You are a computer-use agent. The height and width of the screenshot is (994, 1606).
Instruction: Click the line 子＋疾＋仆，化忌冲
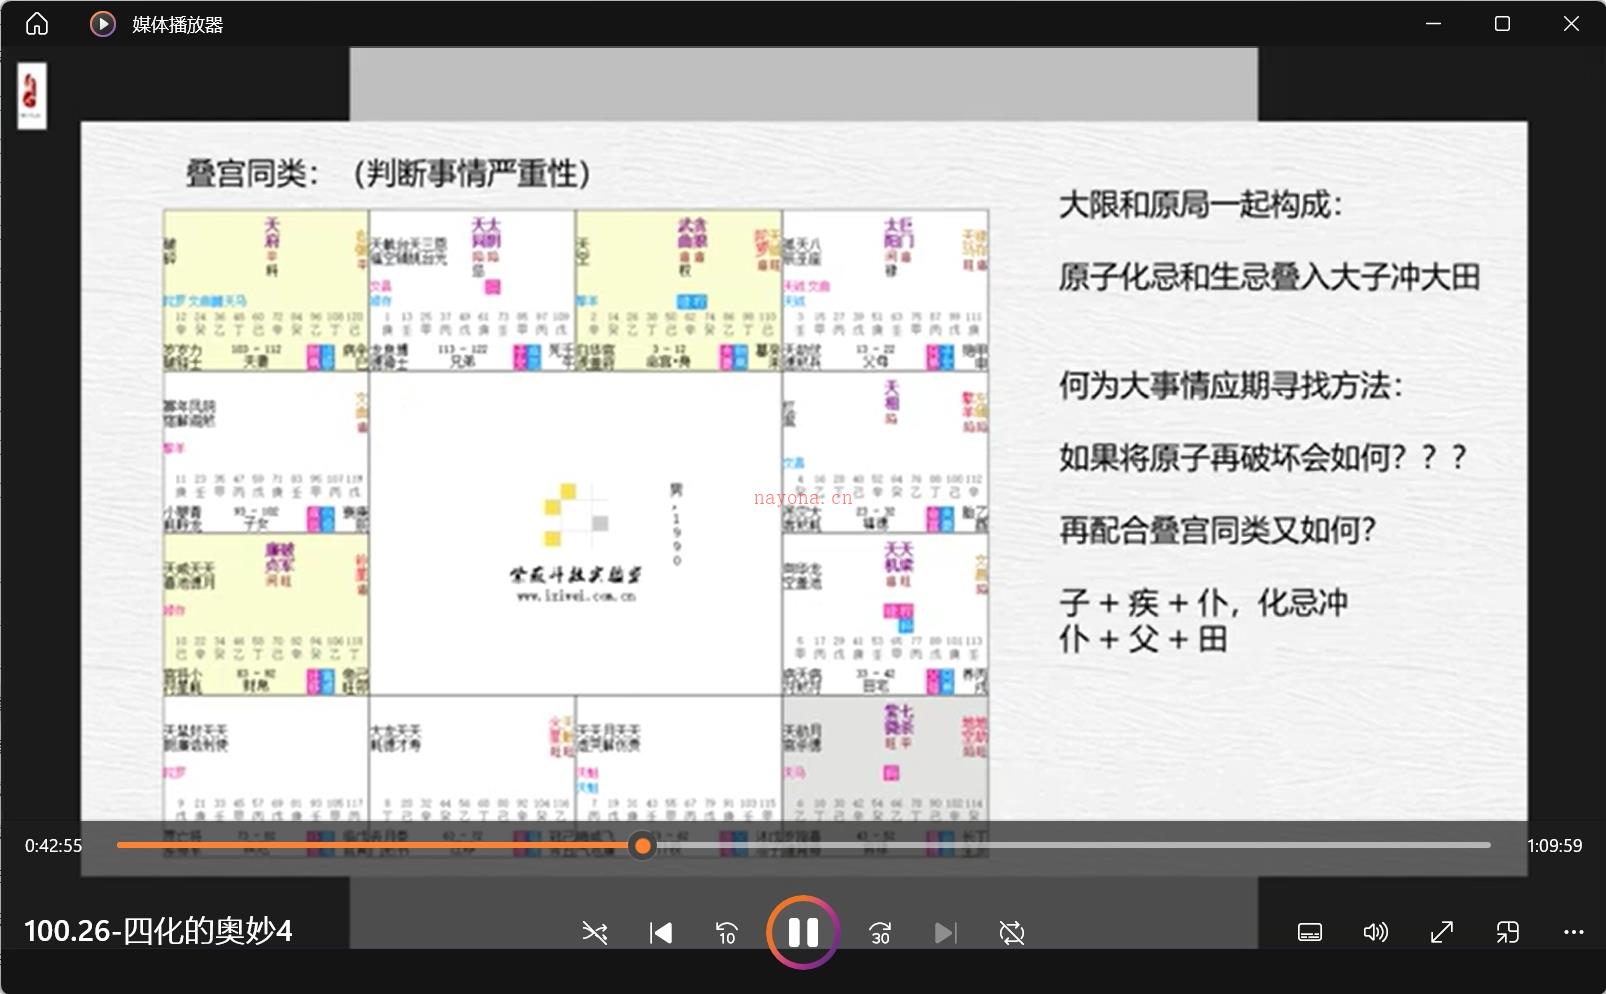1204,603
